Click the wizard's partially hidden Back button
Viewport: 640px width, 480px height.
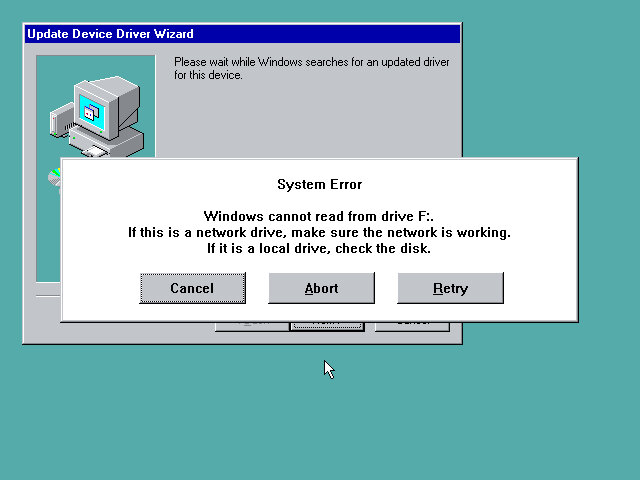click(x=251, y=326)
